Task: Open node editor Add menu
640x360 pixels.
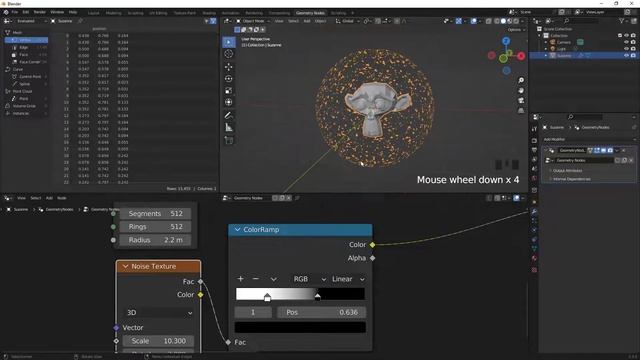Action: click(x=49, y=198)
